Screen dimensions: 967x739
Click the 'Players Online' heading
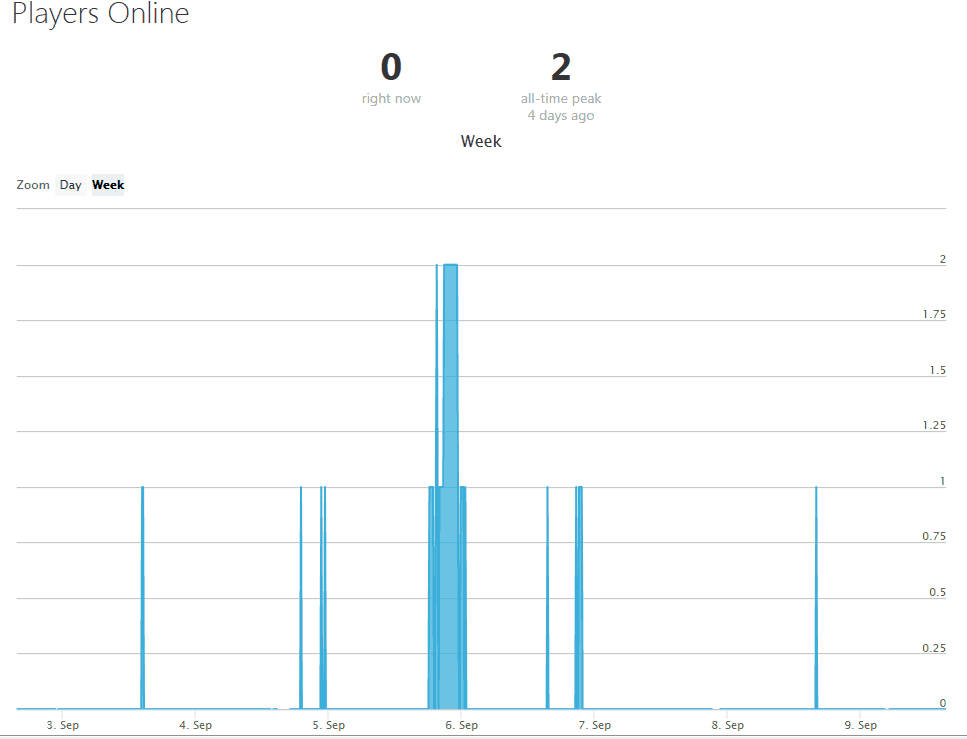(100, 15)
